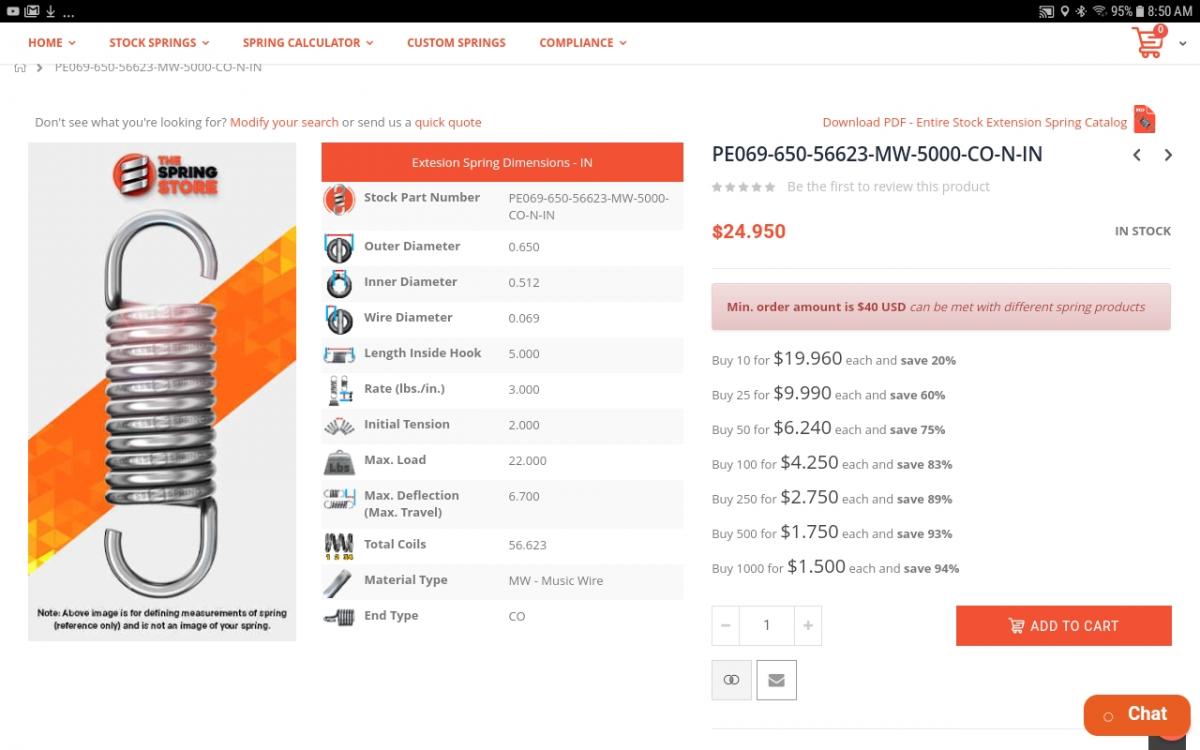Click the Stock Part Number spring icon

click(x=339, y=199)
